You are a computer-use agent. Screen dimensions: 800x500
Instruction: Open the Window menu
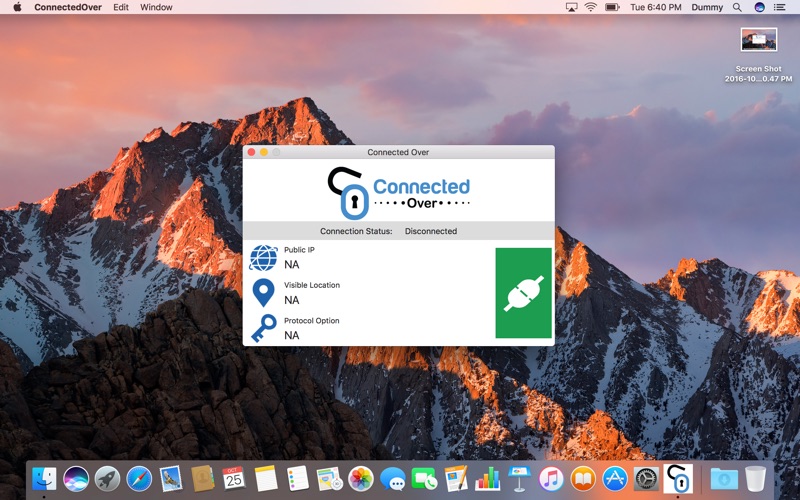[x=156, y=7]
